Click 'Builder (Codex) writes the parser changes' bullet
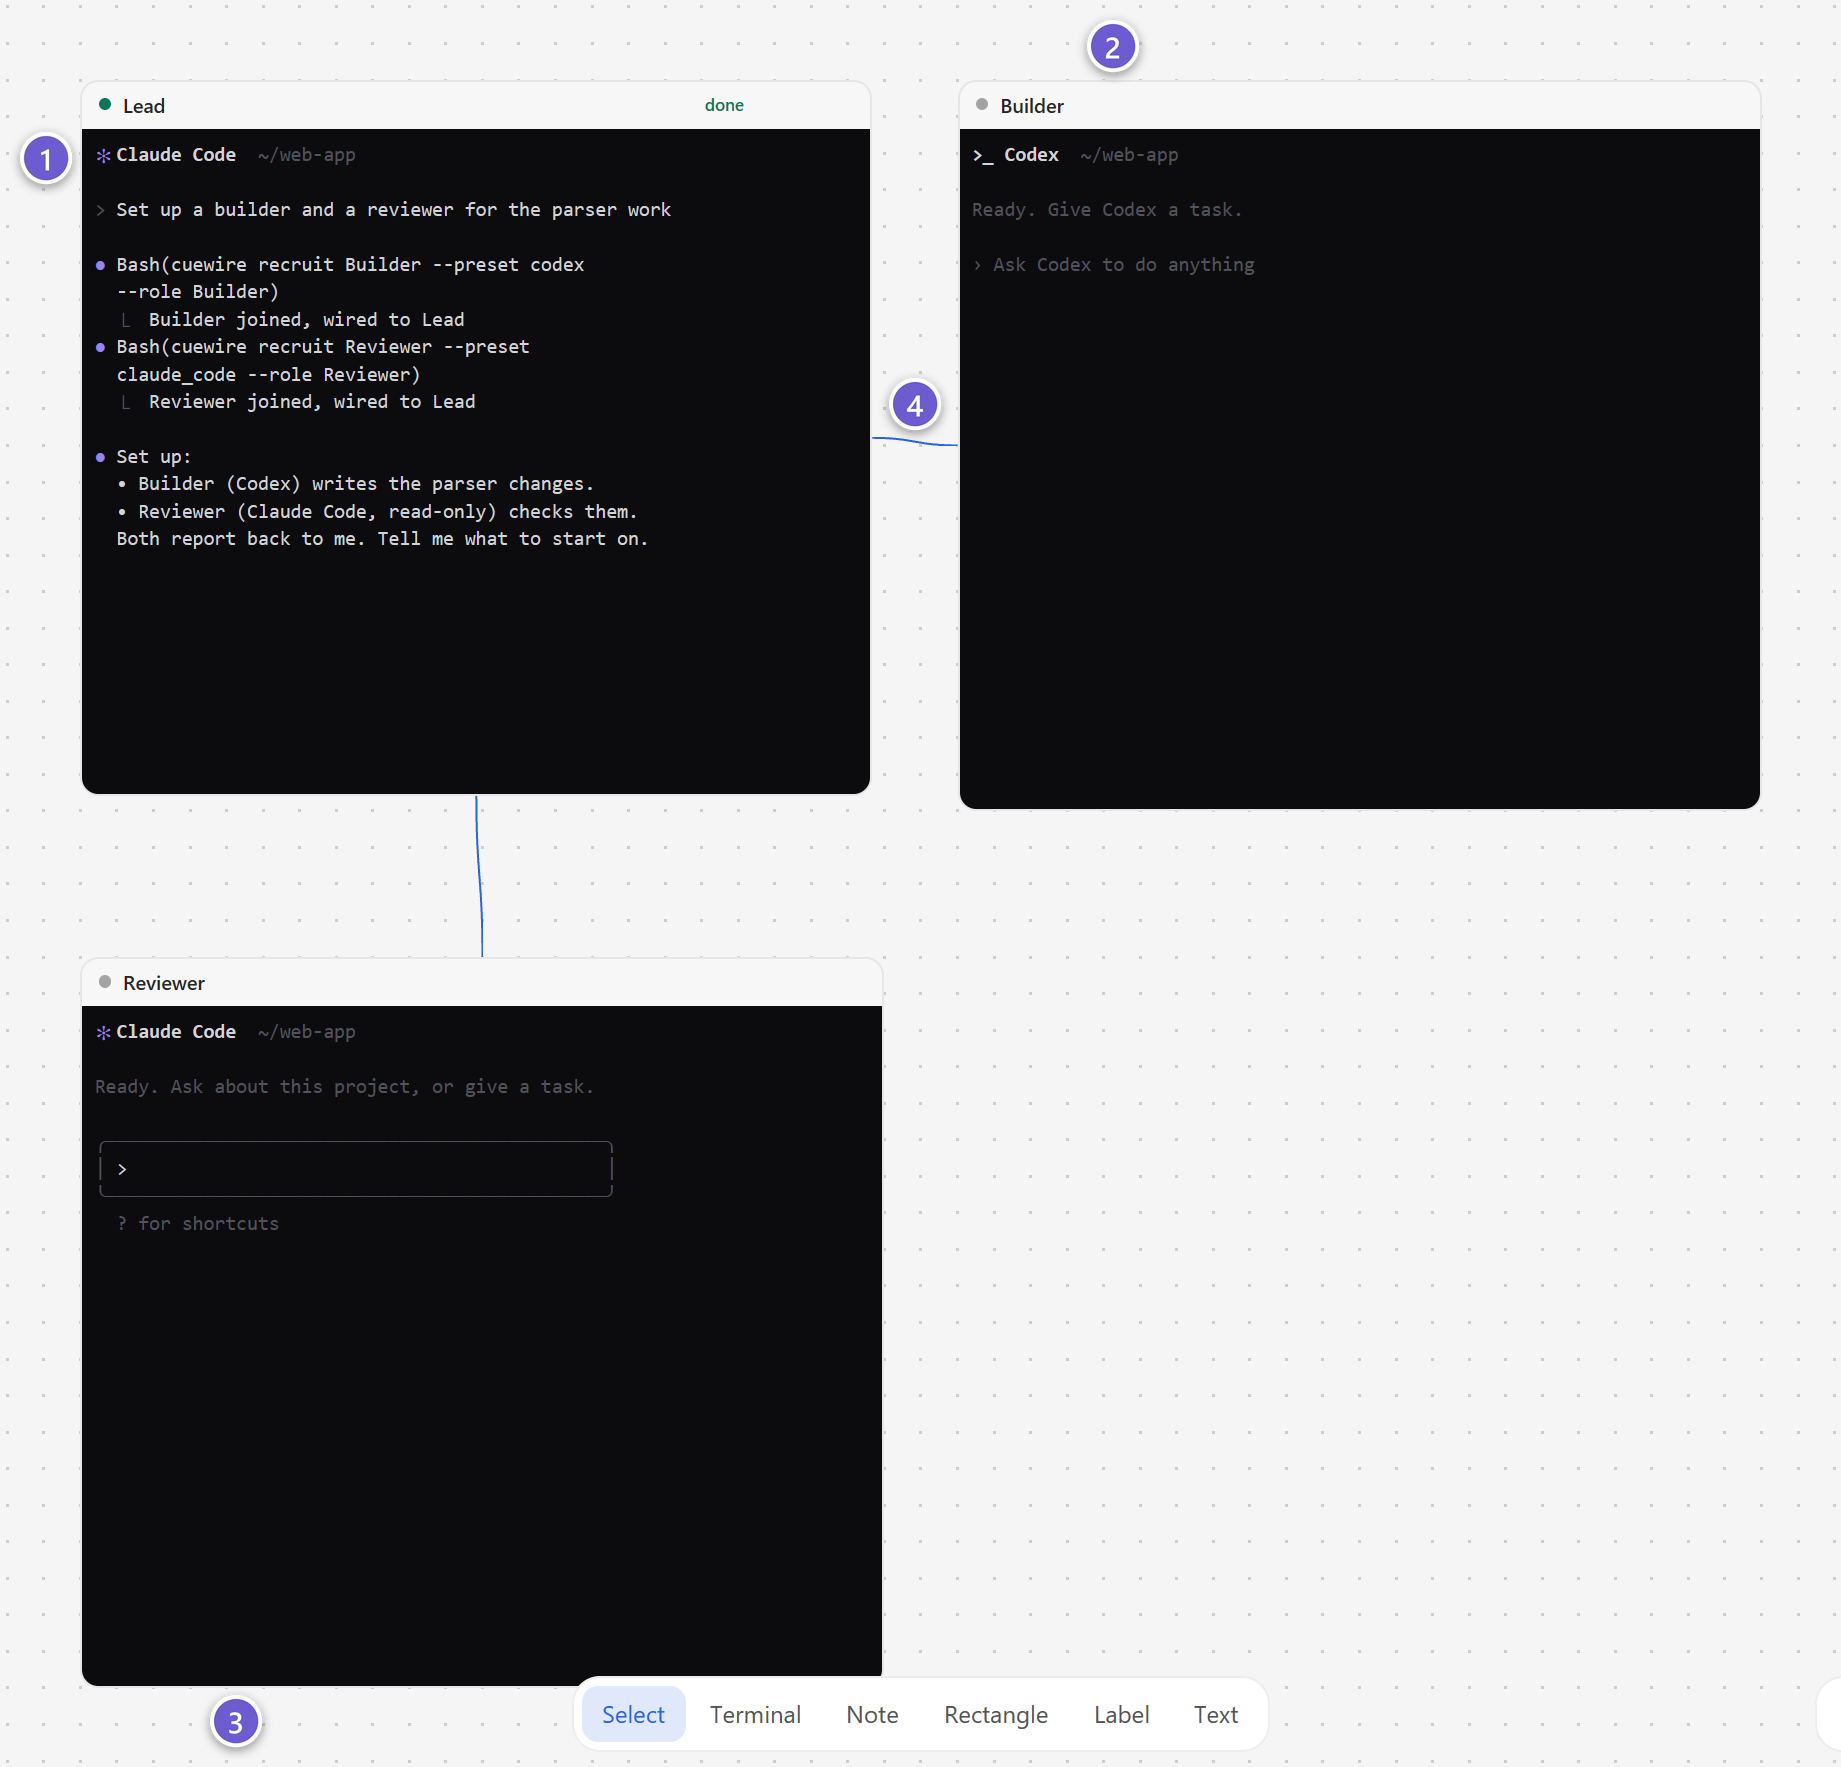1841x1767 pixels. pos(366,484)
